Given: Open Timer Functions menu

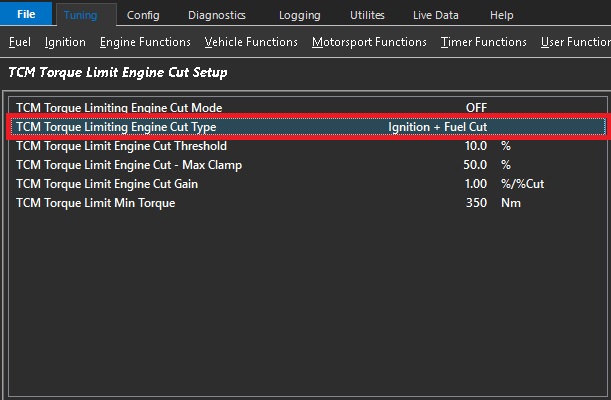Looking at the screenshot, I should click(x=483, y=42).
